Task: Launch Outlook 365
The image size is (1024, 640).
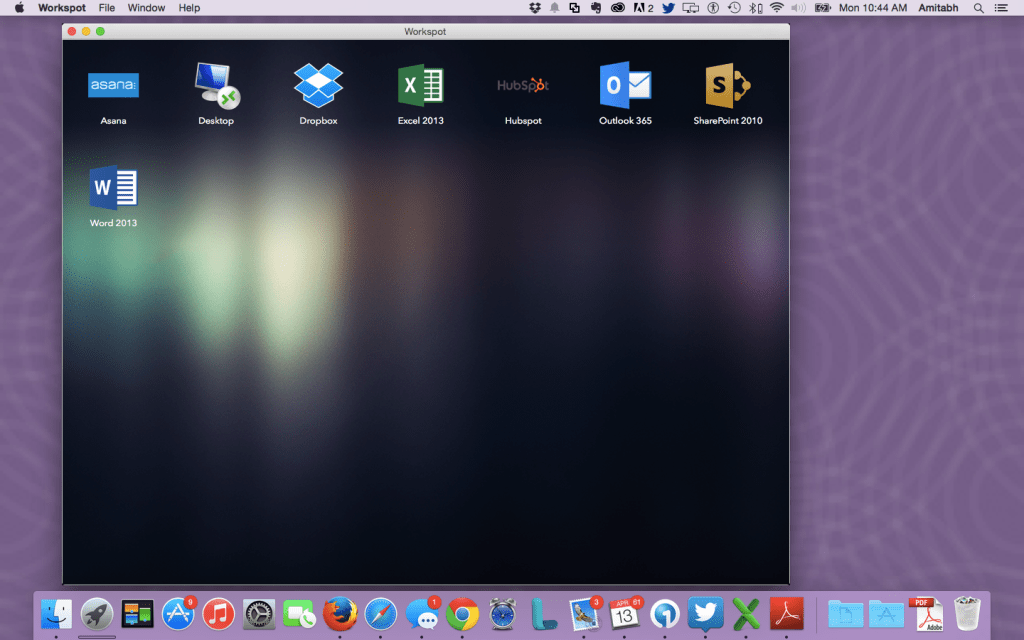Action: [x=625, y=85]
